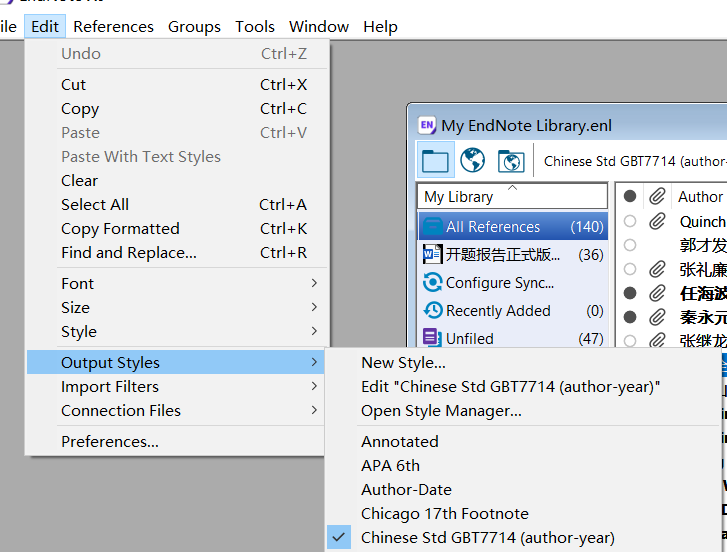Open the Tools menu

click(255, 26)
